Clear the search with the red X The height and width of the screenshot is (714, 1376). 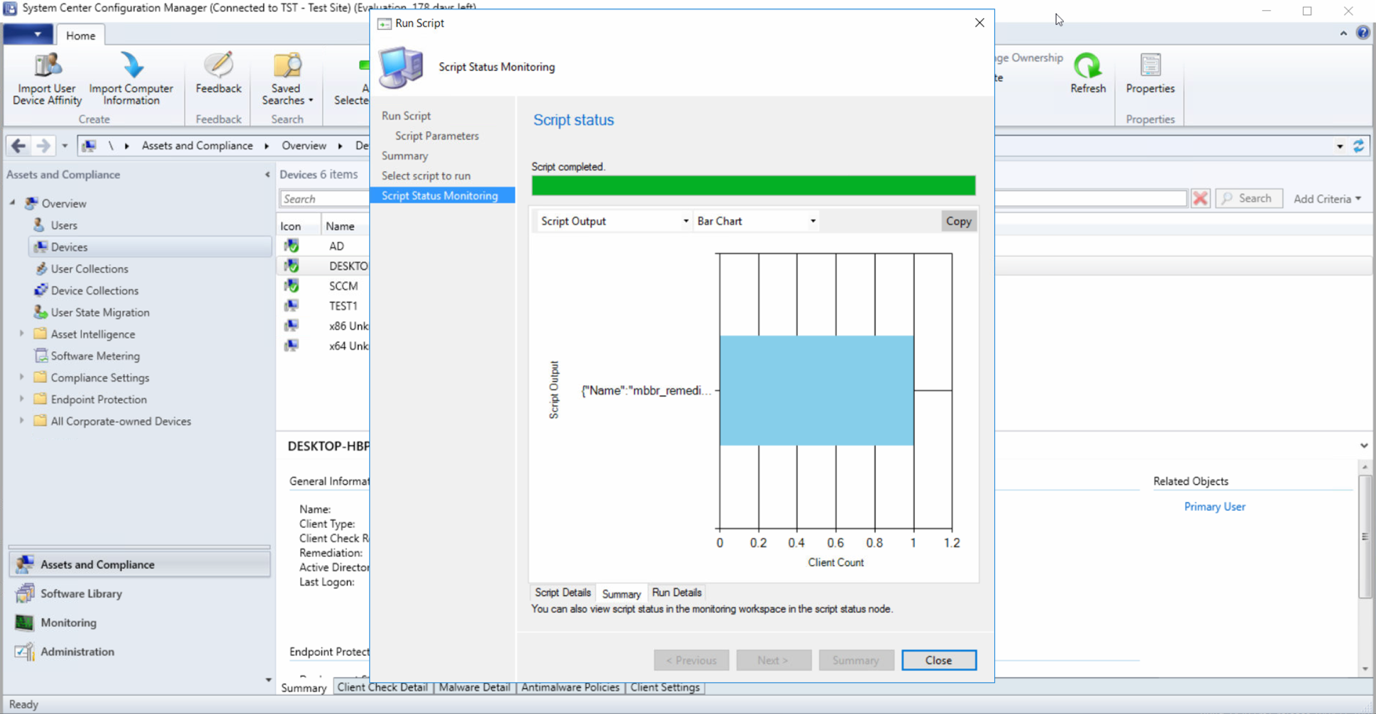point(1200,198)
